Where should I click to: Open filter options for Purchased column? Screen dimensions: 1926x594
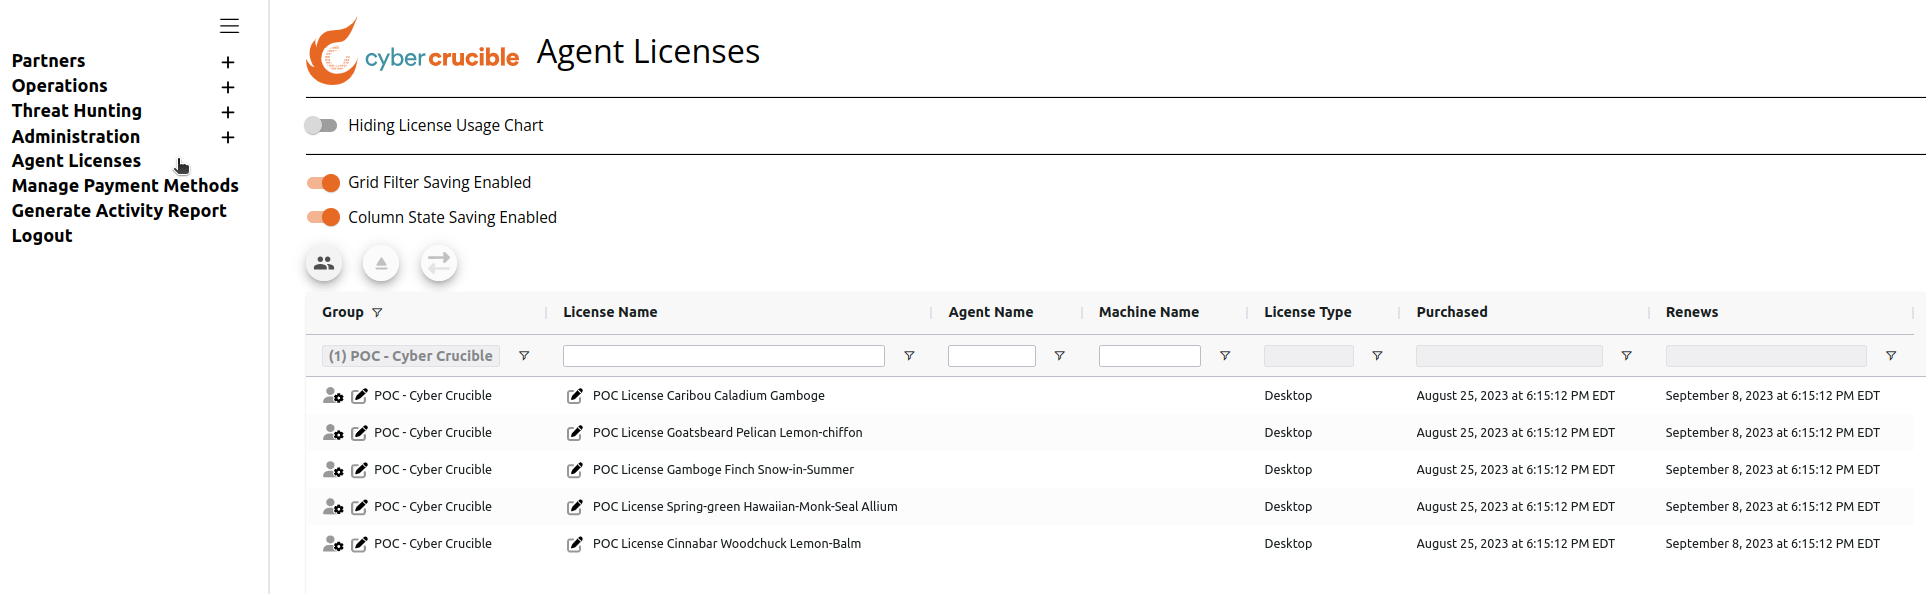pos(1626,356)
